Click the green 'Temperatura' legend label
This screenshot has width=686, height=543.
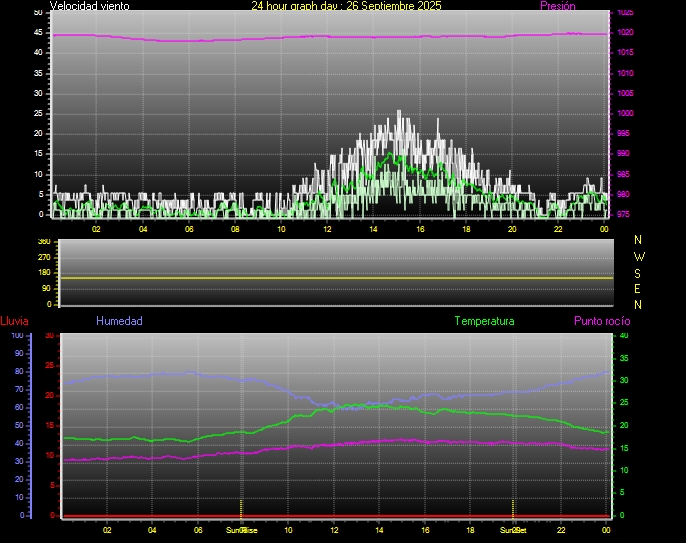484,321
